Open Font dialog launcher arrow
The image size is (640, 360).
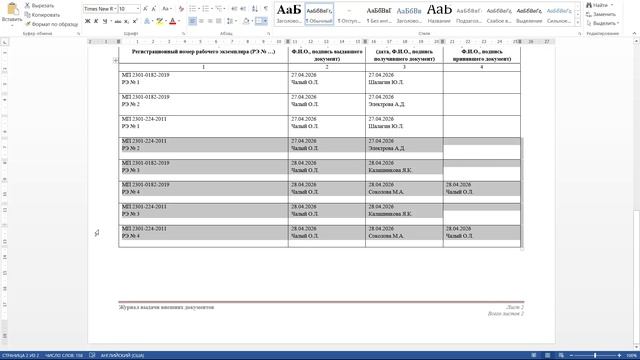tap(183, 34)
